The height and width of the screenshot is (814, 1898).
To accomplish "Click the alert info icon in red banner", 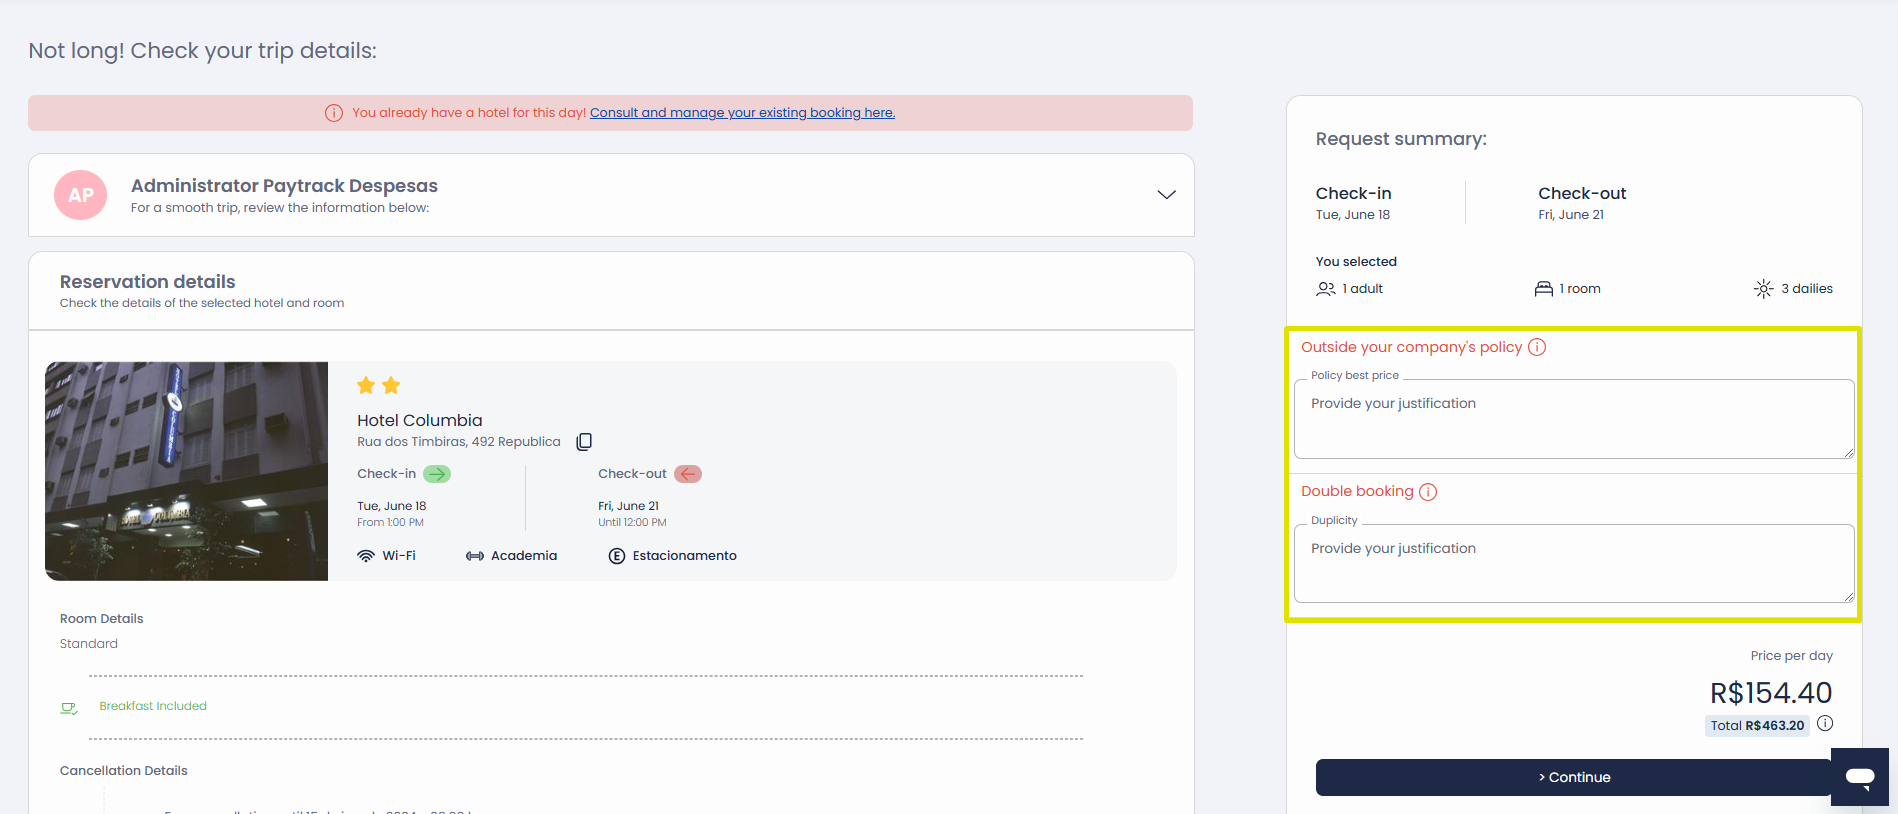I will [334, 113].
